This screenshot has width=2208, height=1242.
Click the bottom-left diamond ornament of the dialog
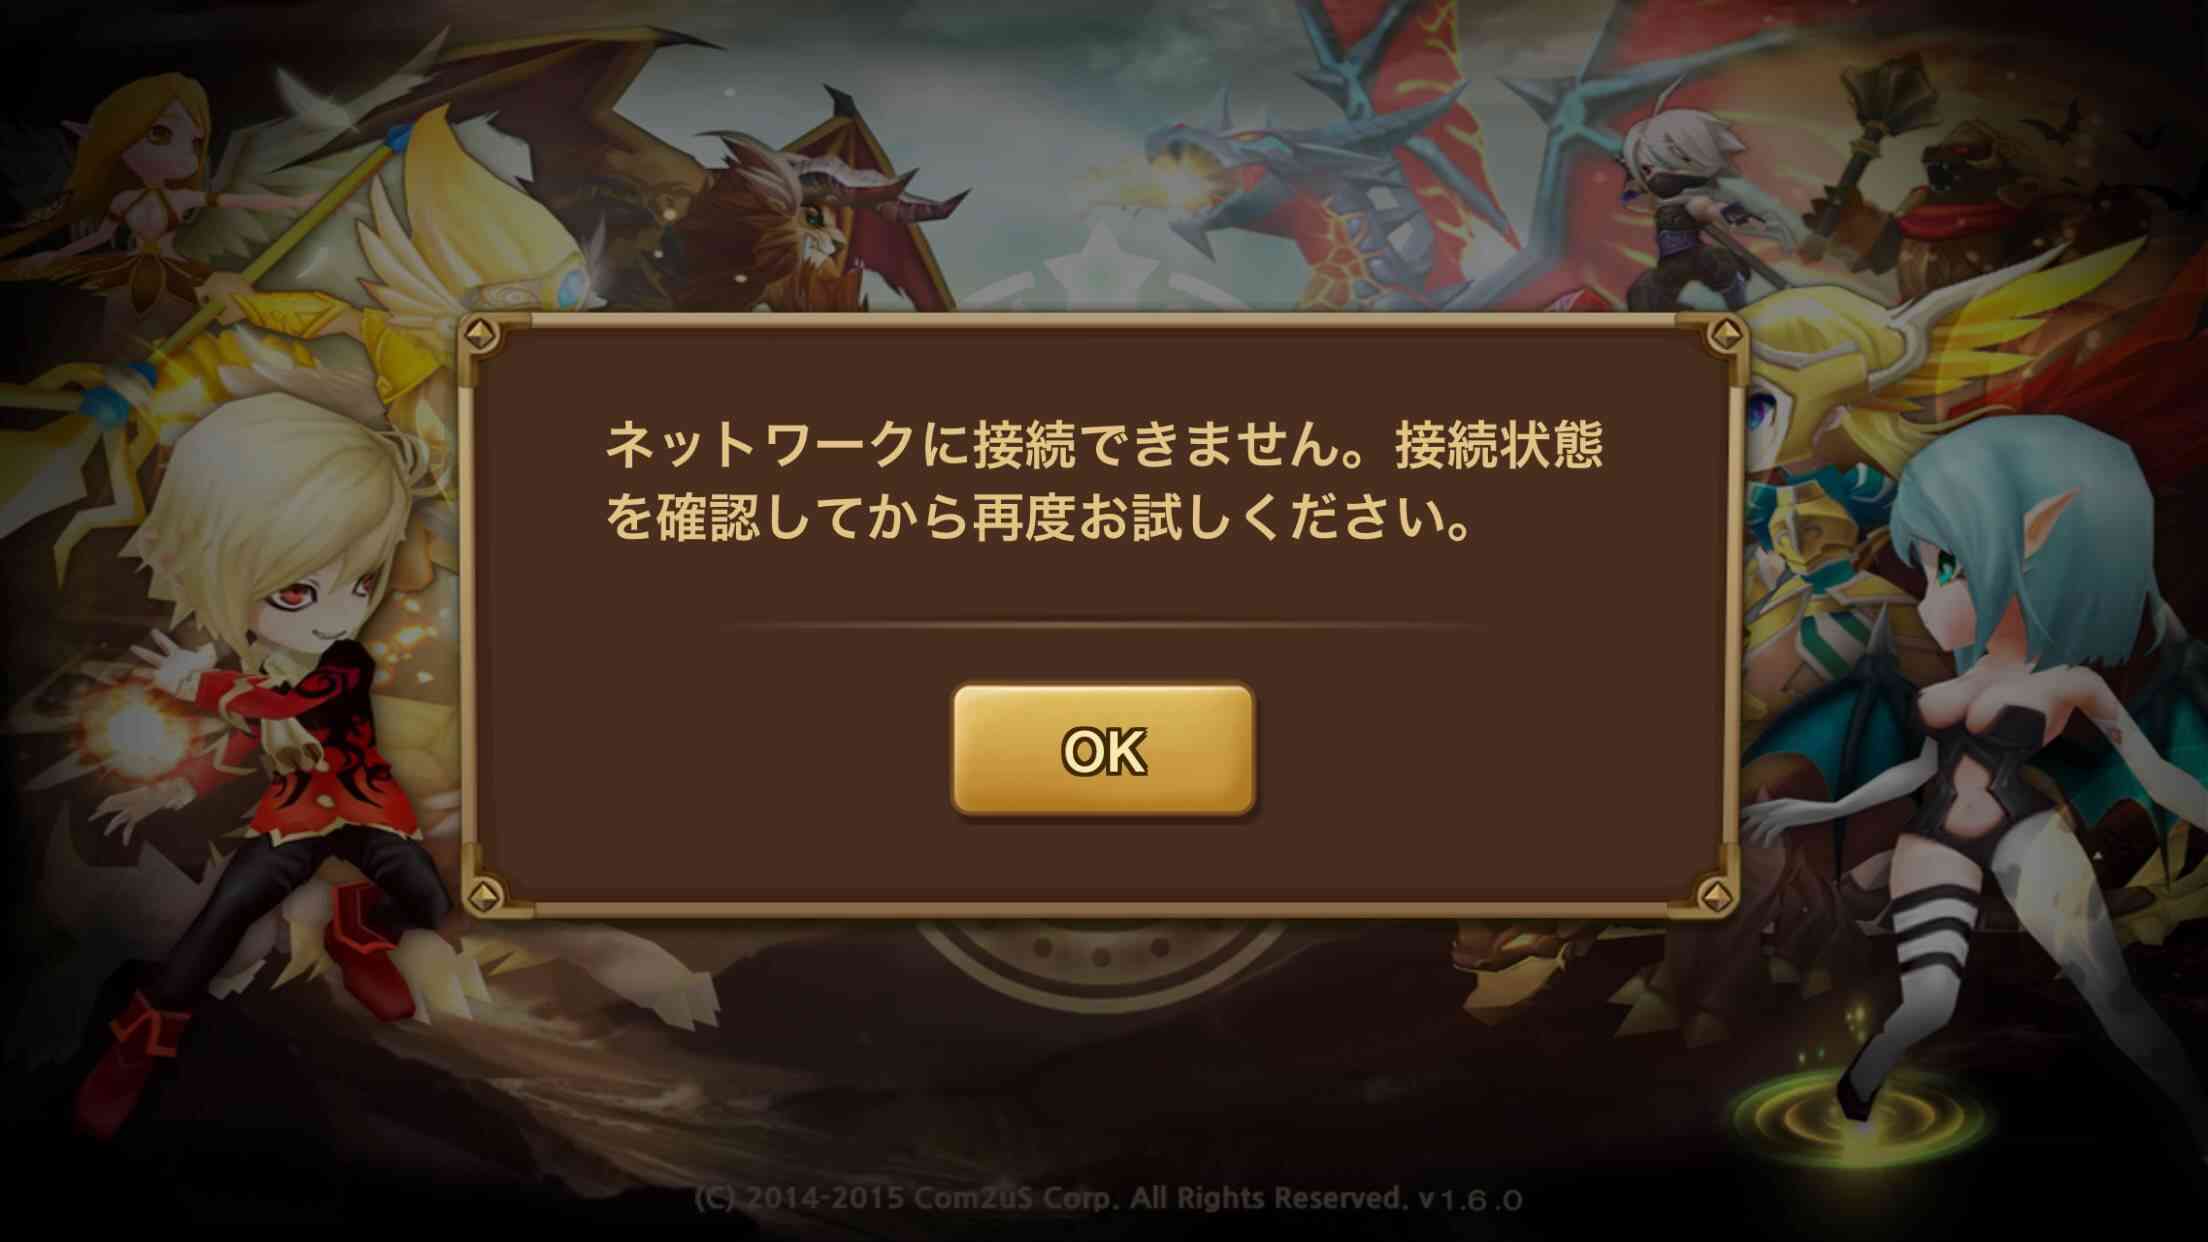486,894
